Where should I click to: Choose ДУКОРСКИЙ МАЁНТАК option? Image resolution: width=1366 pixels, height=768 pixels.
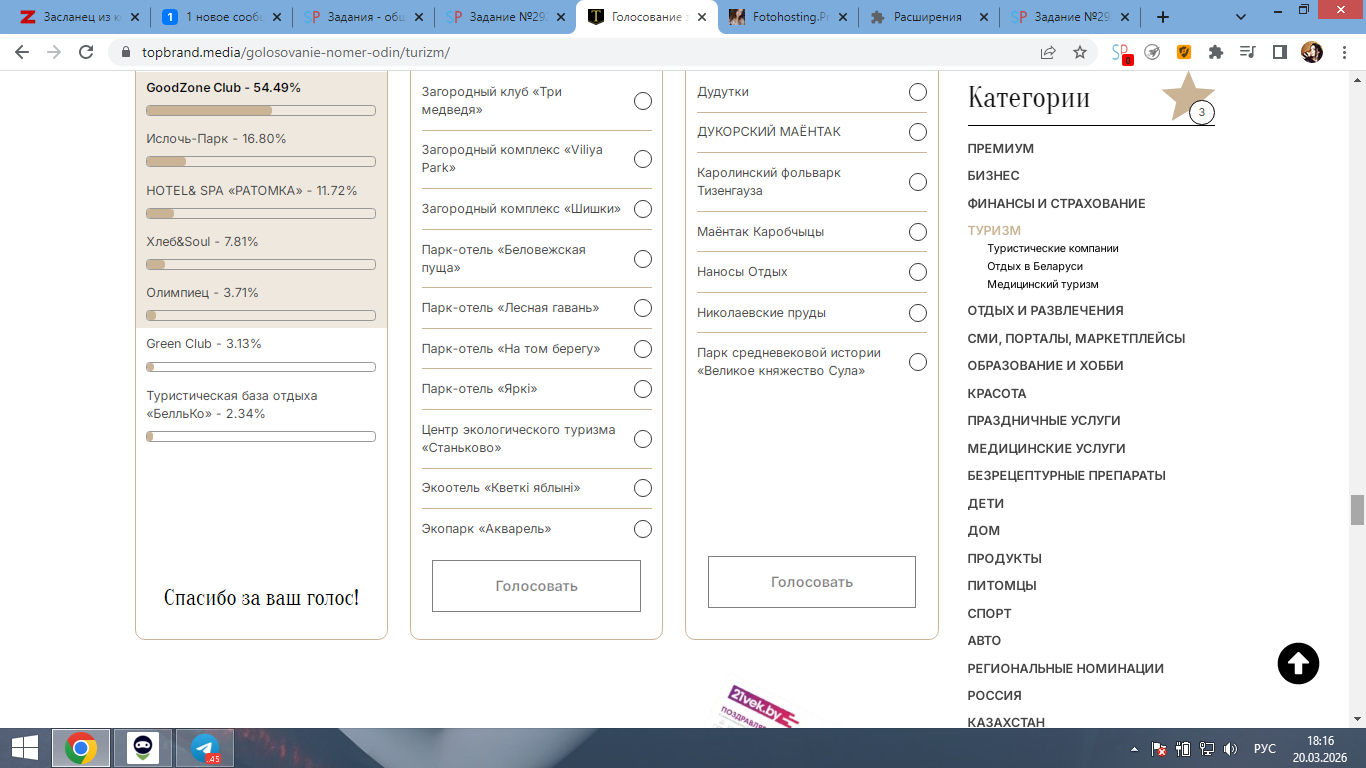pos(918,132)
